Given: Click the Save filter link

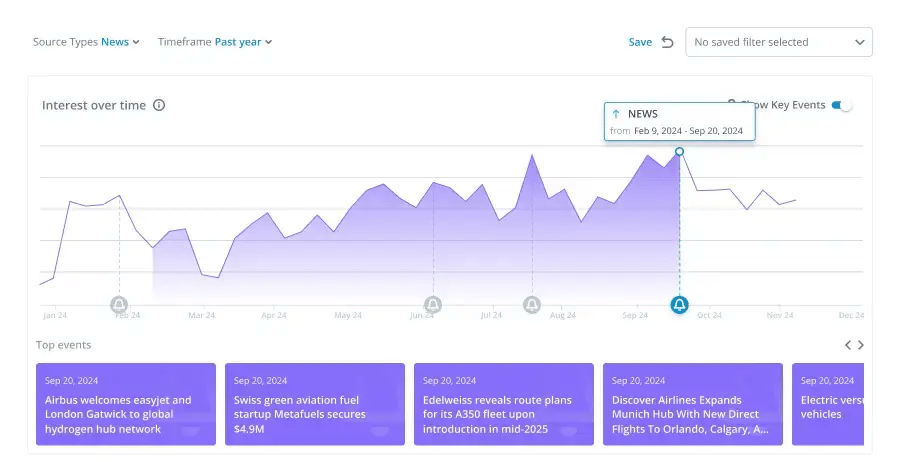Looking at the screenshot, I should pyautogui.click(x=640, y=42).
